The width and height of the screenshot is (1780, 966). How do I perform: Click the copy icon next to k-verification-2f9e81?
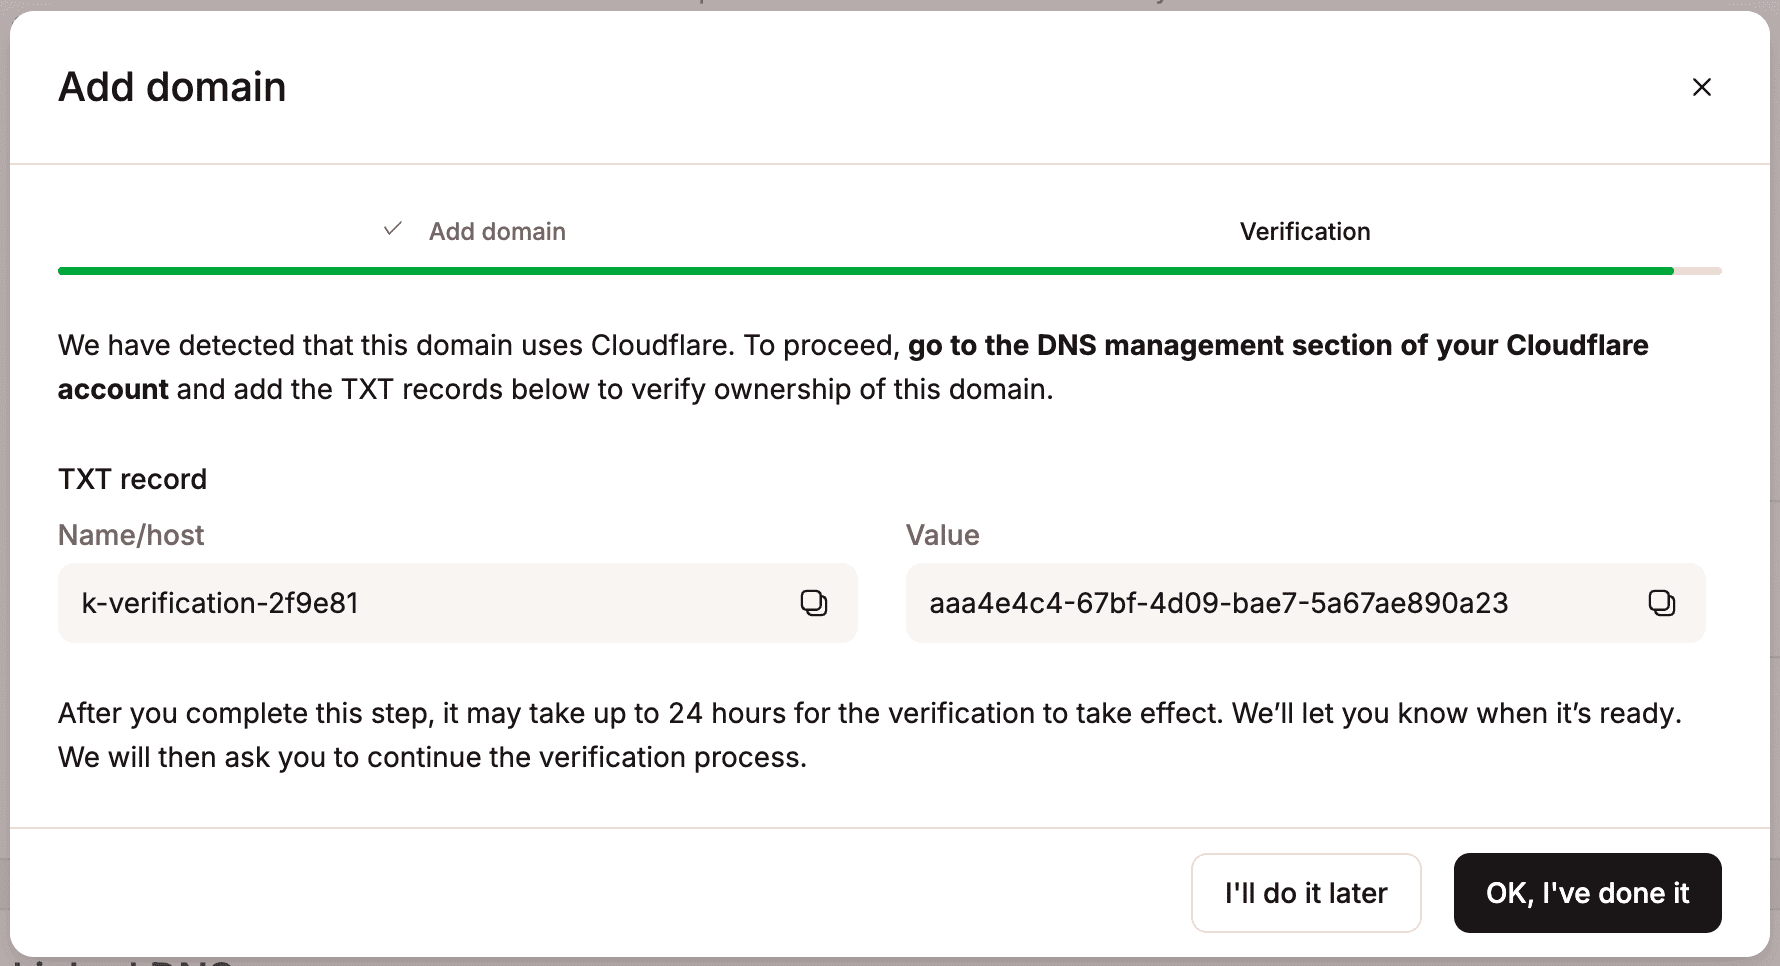(814, 603)
